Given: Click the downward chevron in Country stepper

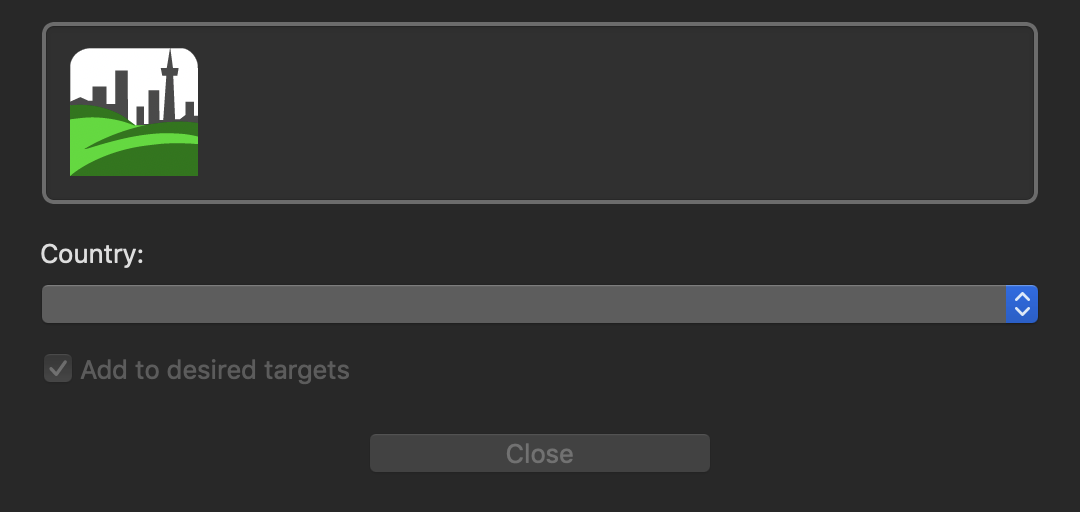Looking at the screenshot, I should (x=1022, y=311).
